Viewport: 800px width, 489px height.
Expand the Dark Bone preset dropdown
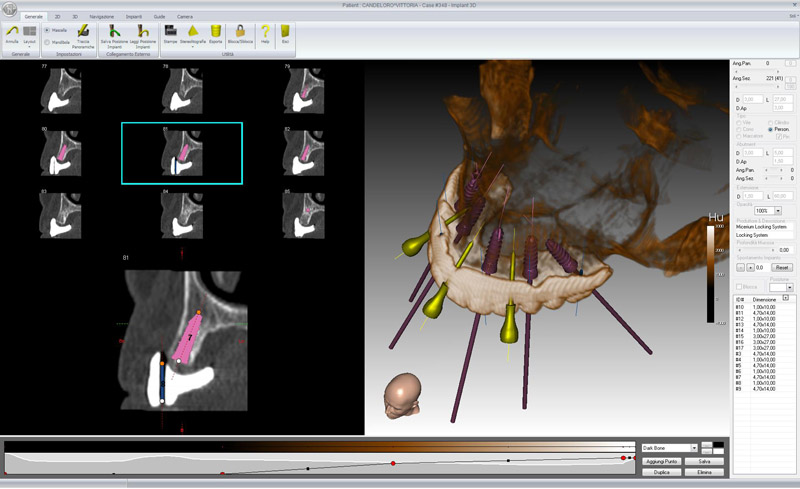coord(692,448)
